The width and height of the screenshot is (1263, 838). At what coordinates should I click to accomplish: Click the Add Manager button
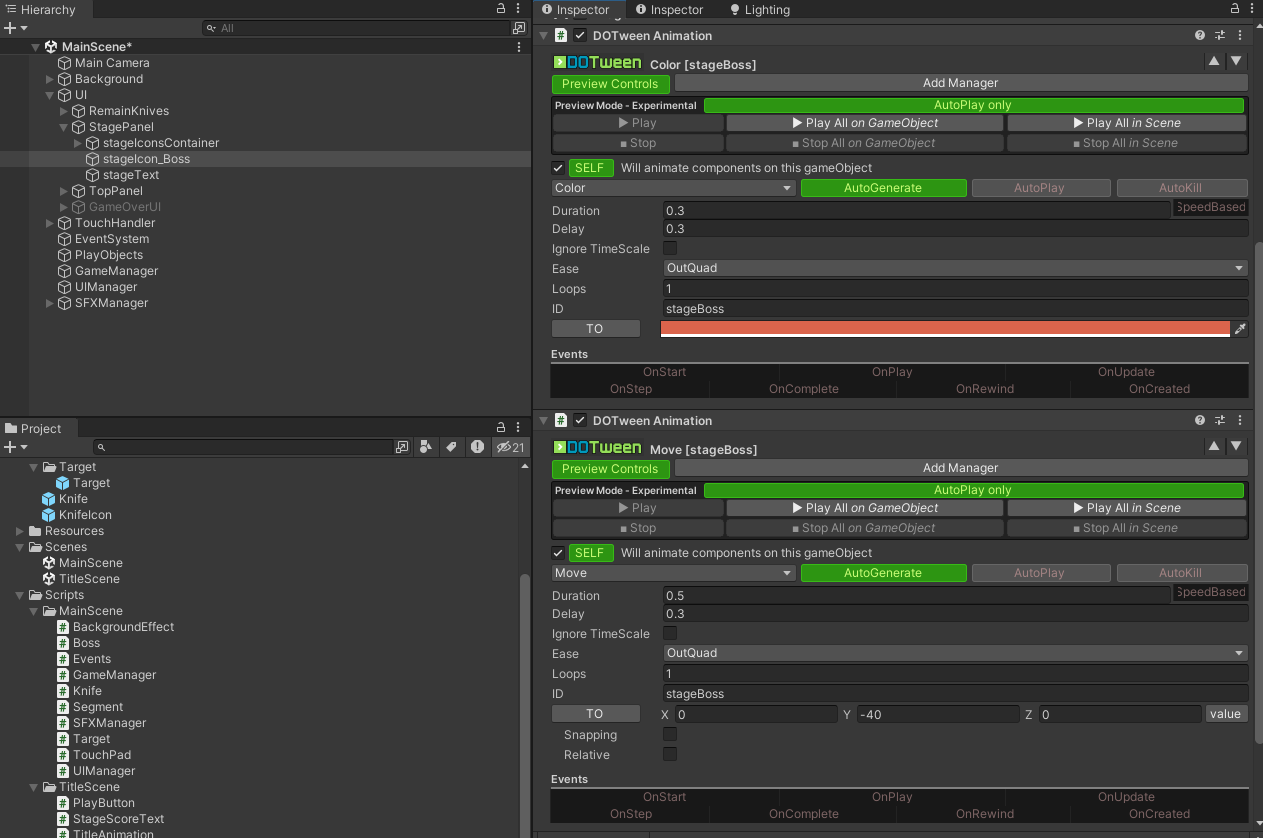pyautogui.click(x=960, y=82)
